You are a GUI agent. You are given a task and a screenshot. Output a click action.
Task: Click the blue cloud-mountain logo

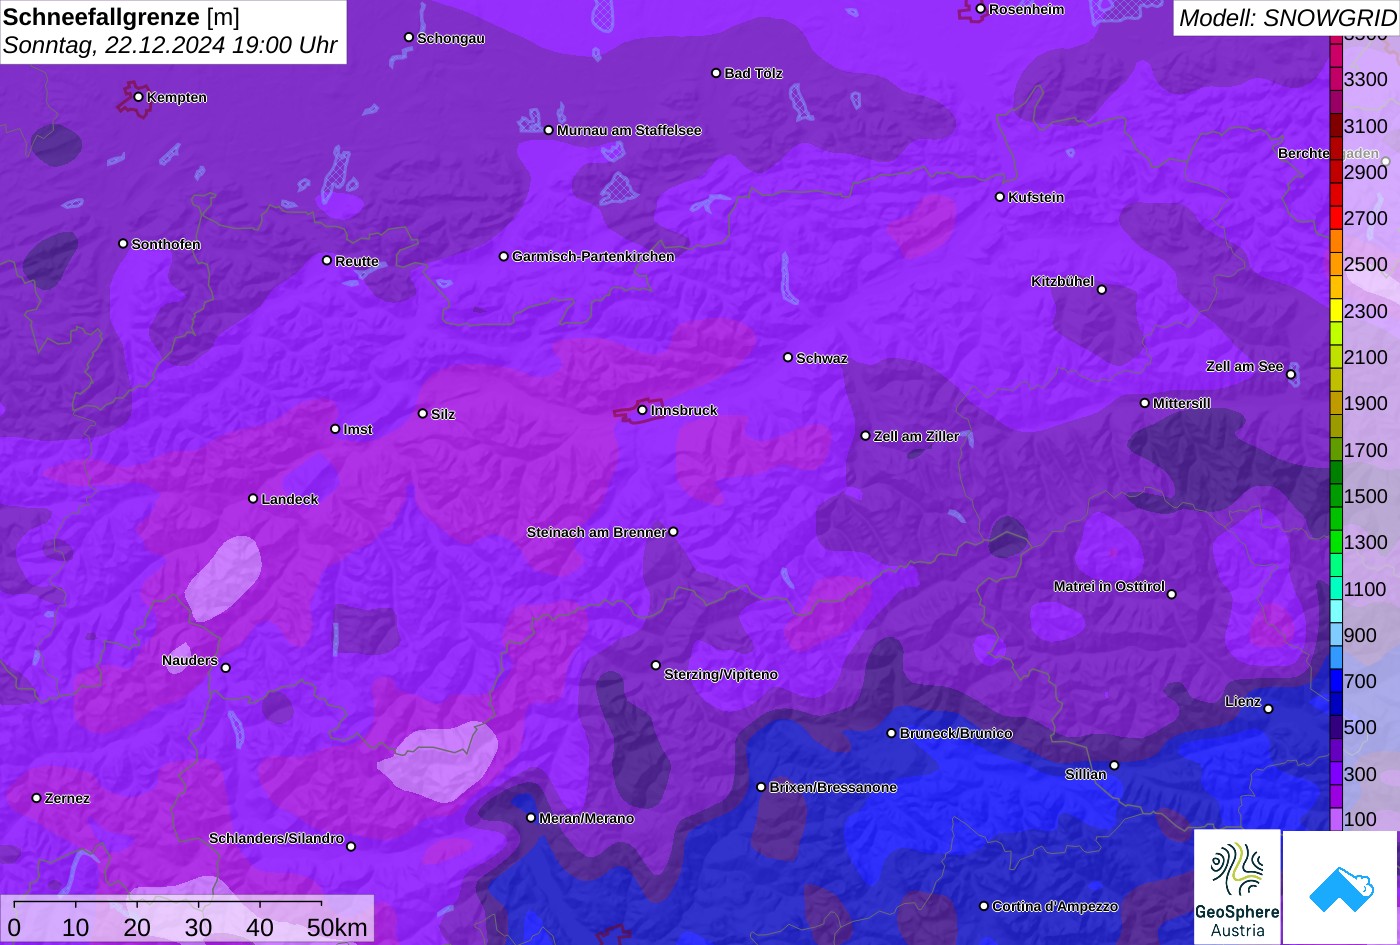point(1340,887)
